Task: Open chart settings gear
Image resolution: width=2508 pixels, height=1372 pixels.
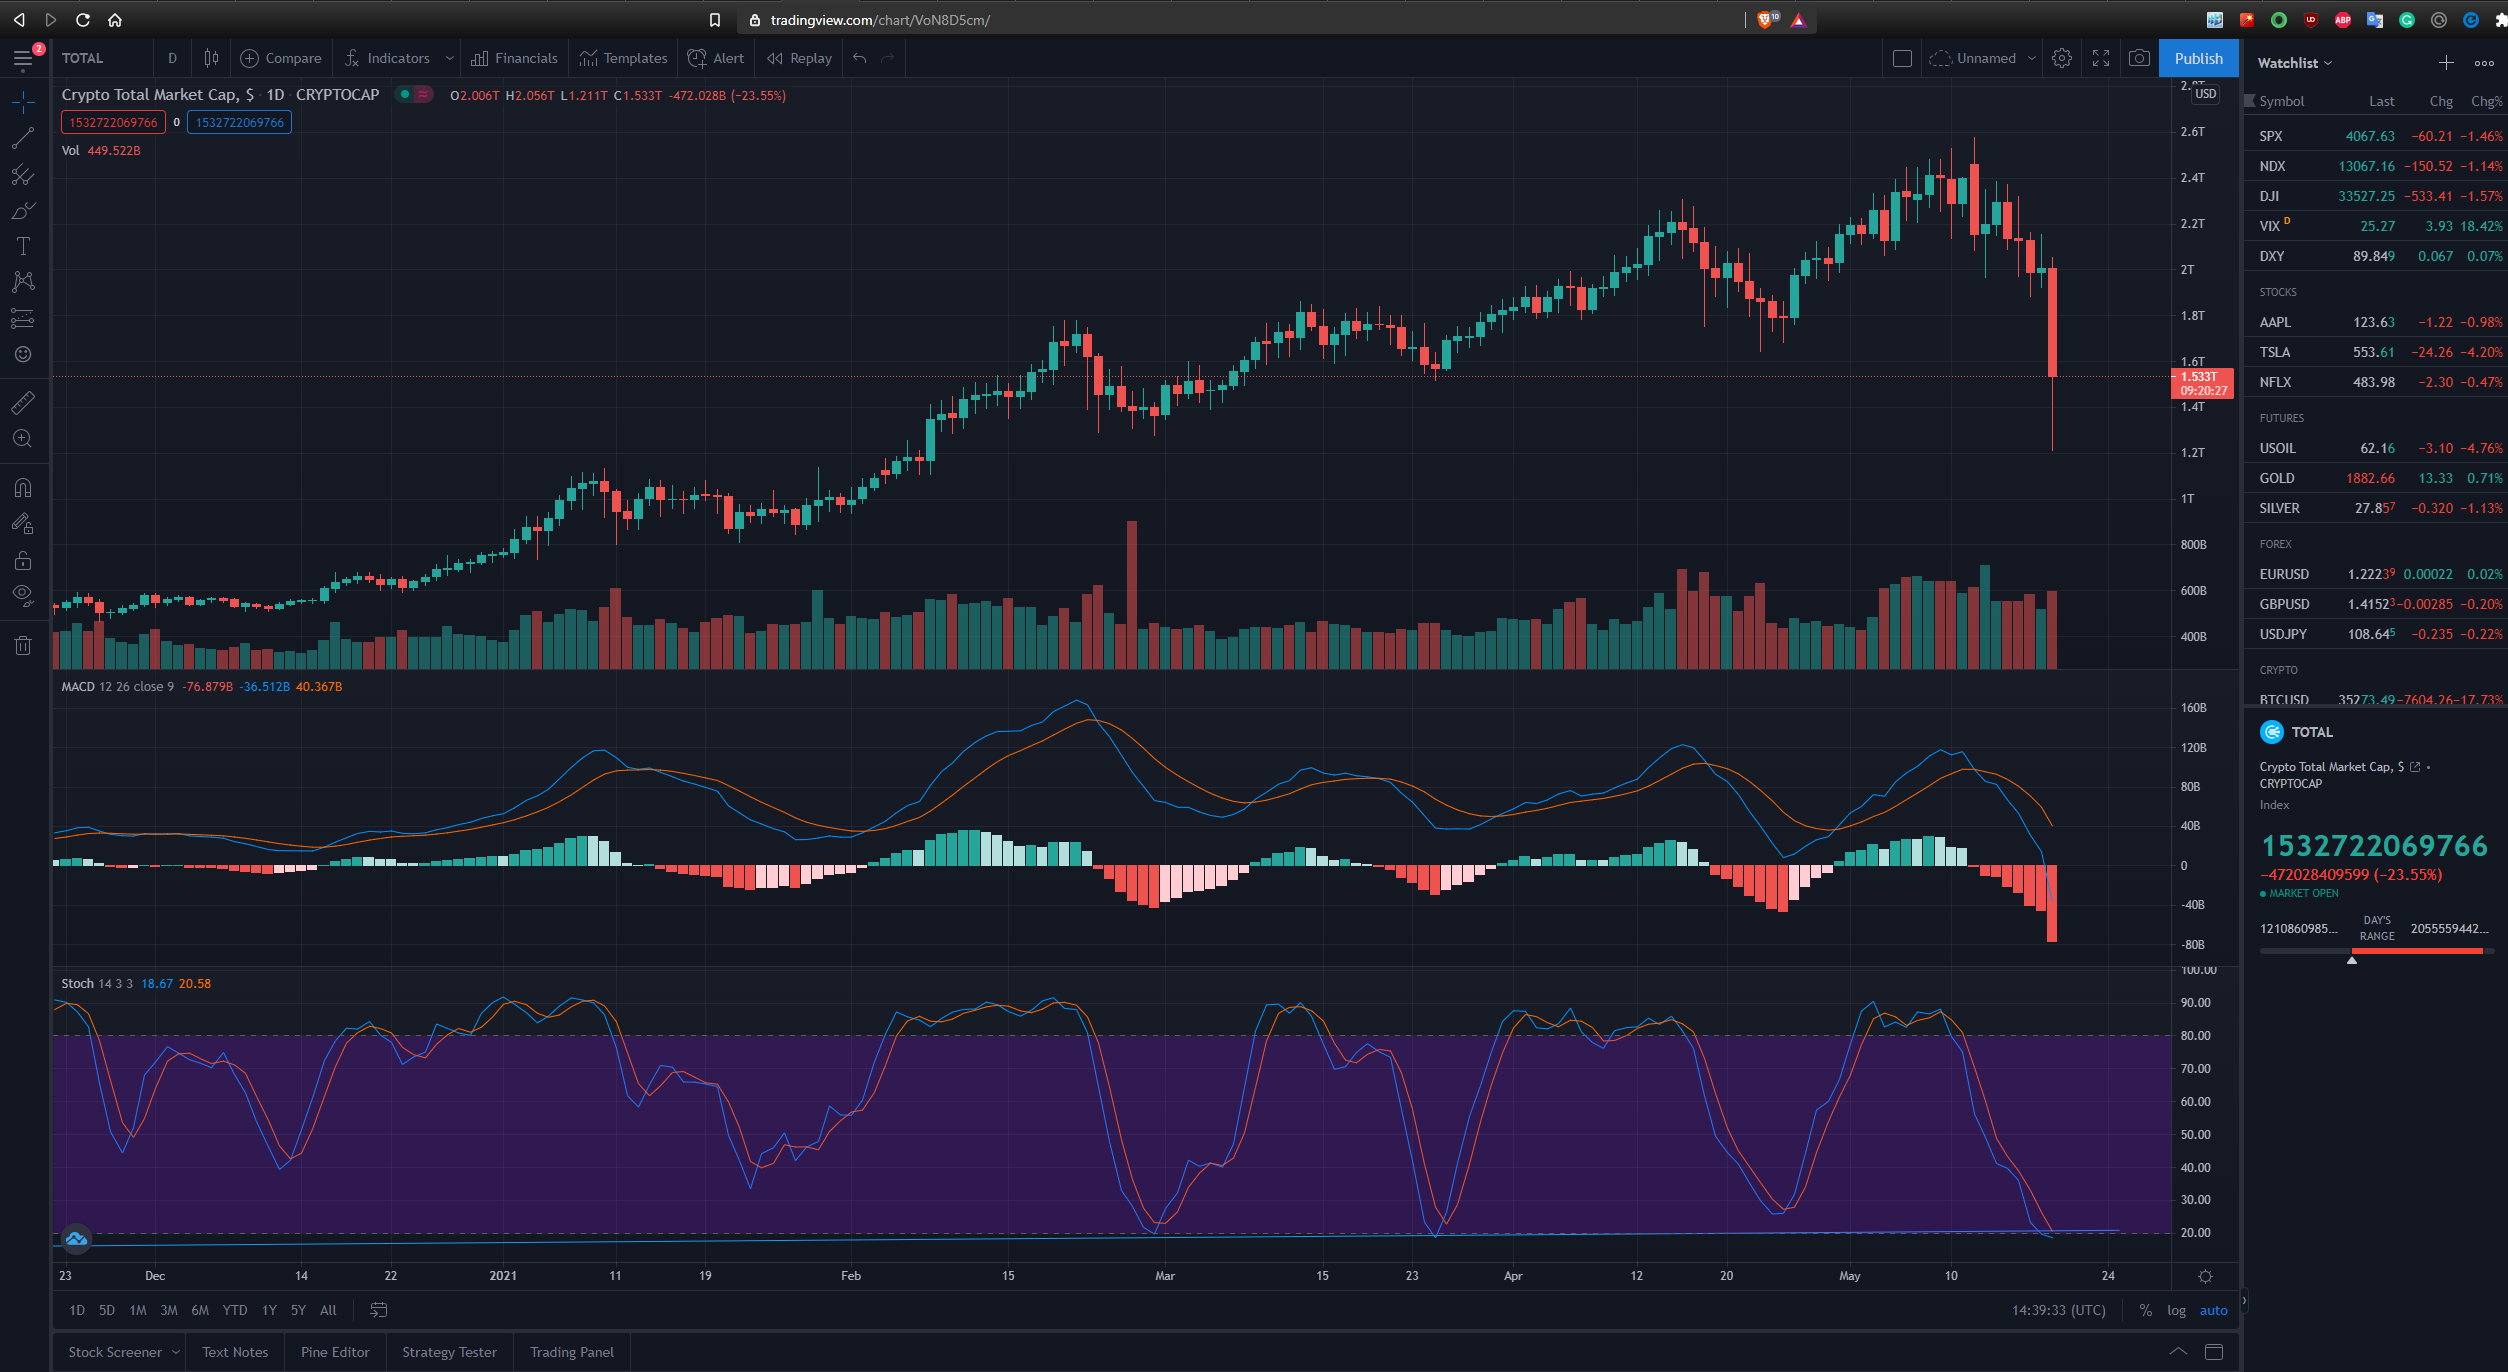Action: tap(2061, 58)
